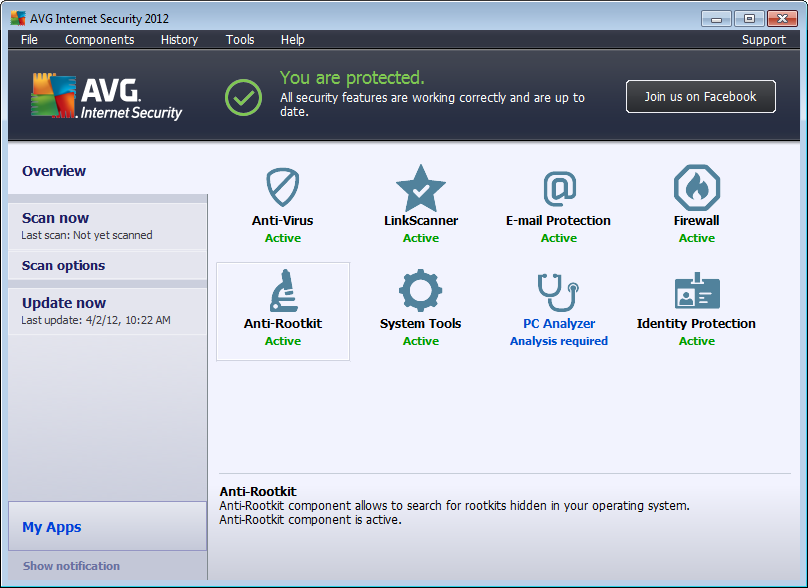Click the AVG Internet Security logo
The height and width of the screenshot is (588, 808).
[x=106, y=96]
